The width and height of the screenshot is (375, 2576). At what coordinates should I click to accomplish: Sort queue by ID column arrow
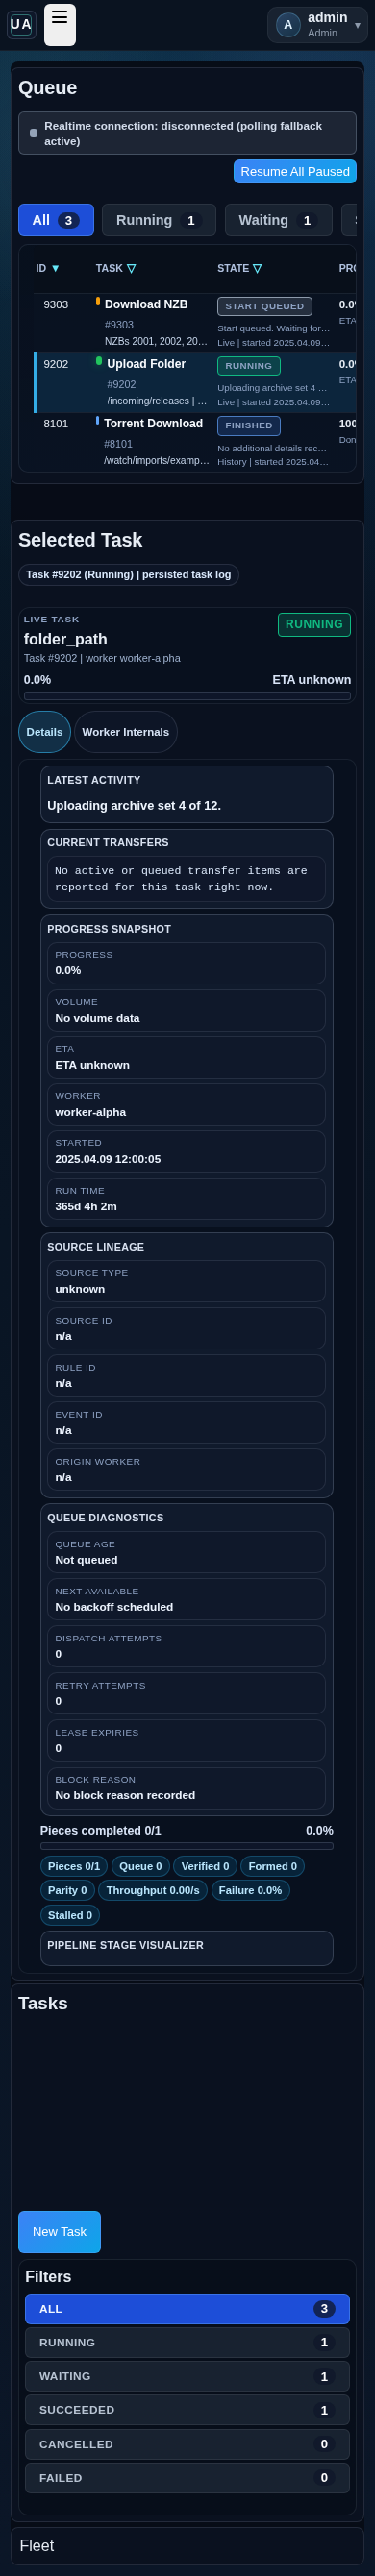point(55,268)
